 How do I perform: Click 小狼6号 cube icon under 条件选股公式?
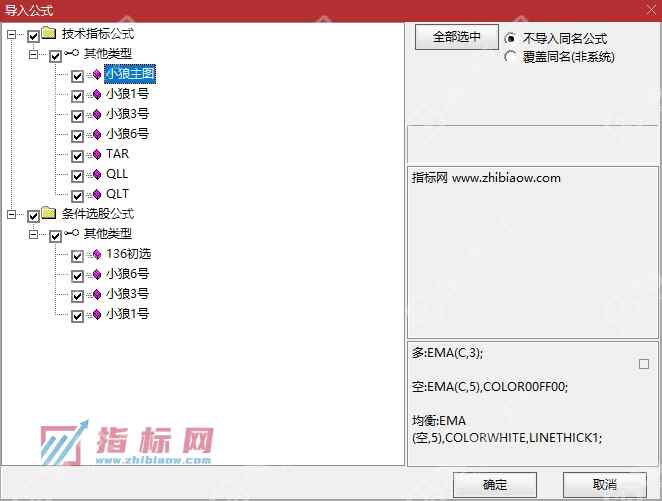tap(97, 274)
